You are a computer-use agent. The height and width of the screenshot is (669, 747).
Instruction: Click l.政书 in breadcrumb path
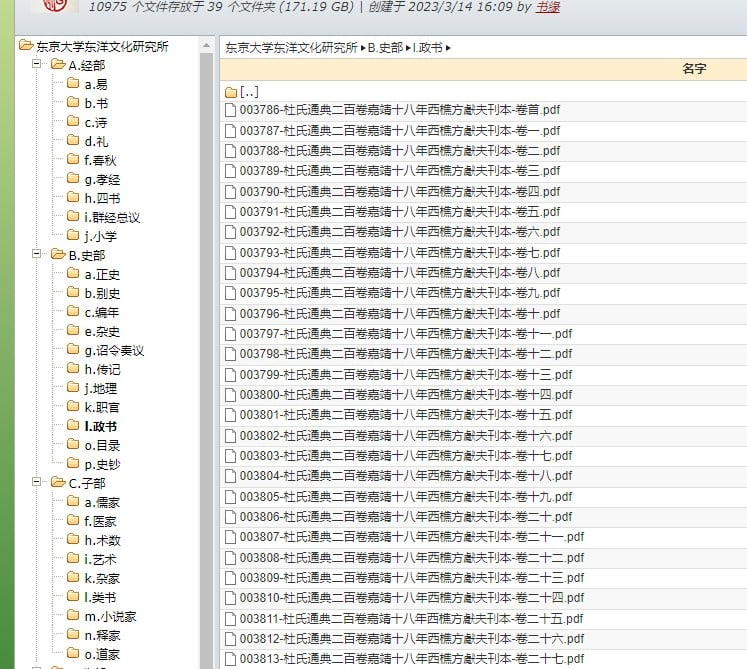point(427,48)
